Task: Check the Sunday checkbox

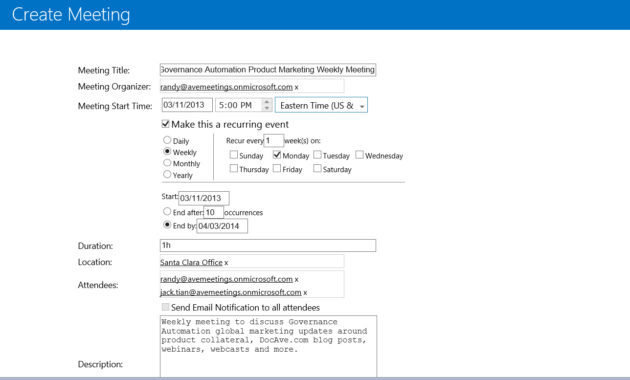Action: coord(233,155)
